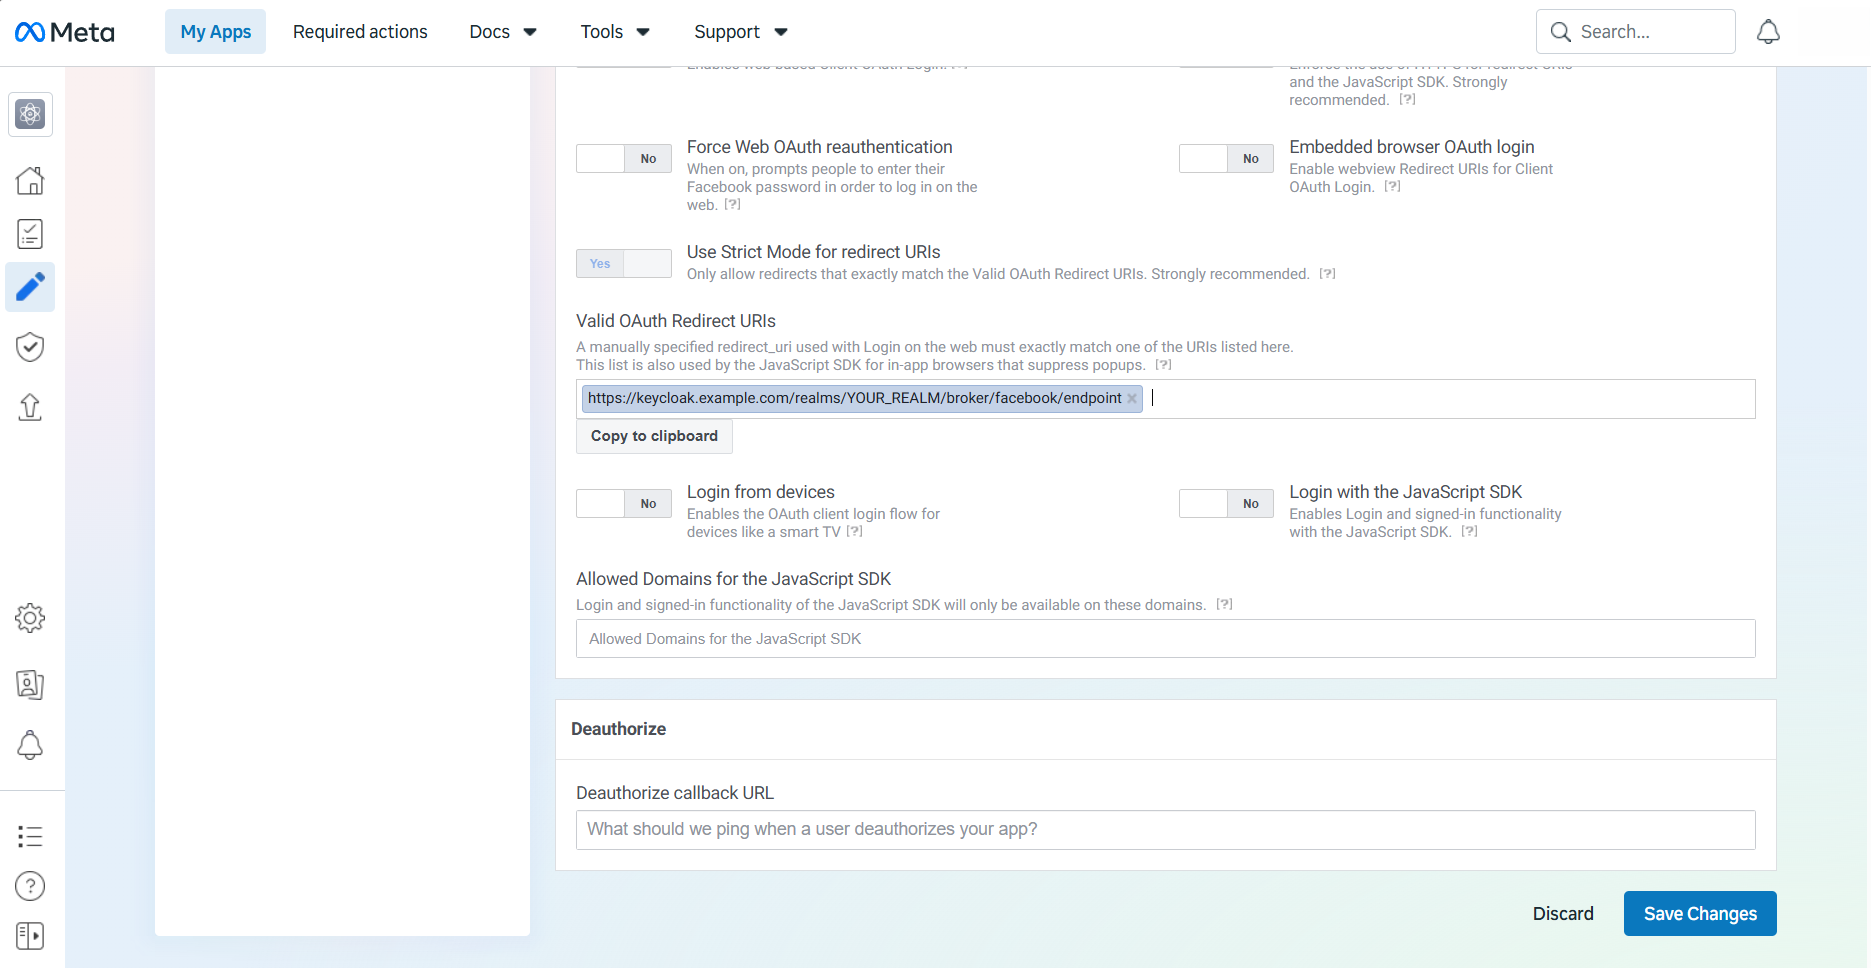Toggle Login with the JavaScript SDK switch
The width and height of the screenshot is (1871, 968).
pos(1226,503)
